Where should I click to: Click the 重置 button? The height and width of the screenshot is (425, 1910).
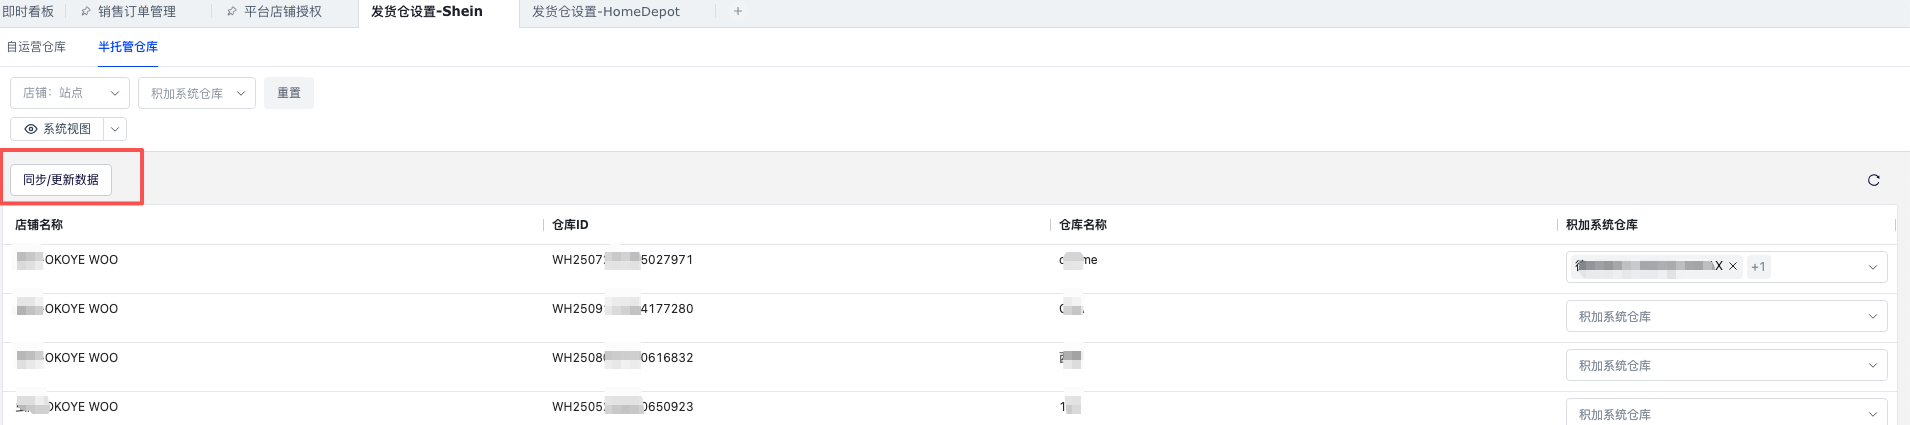(x=289, y=93)
